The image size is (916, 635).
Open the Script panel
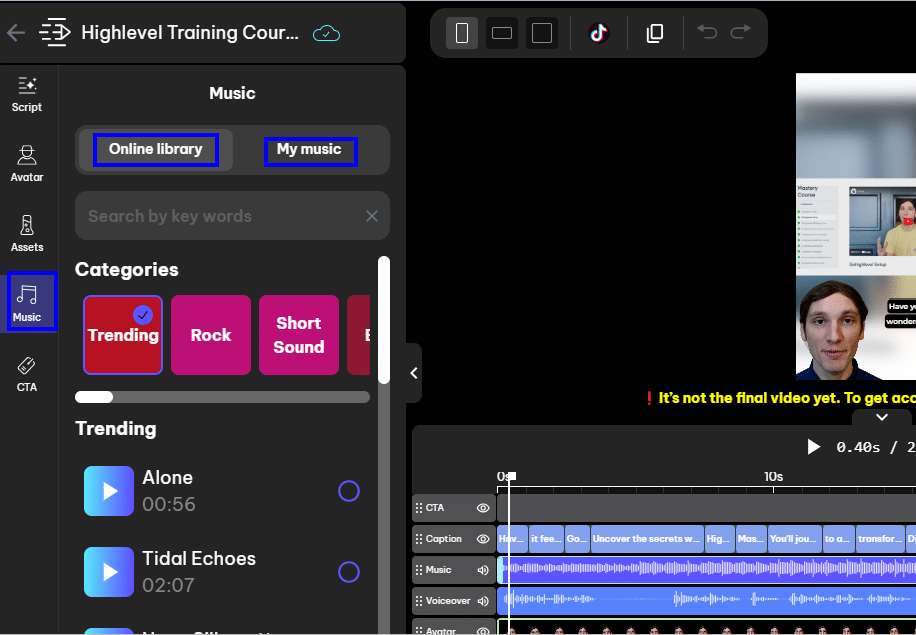27,95
